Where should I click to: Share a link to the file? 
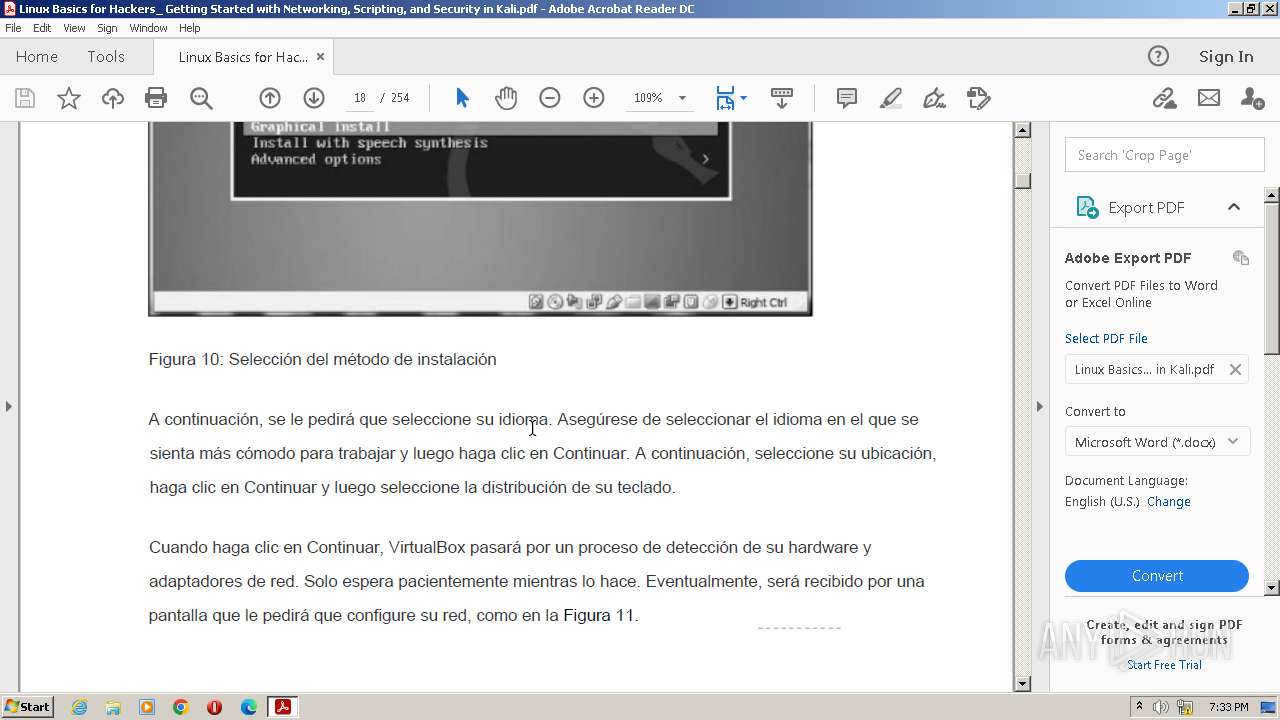1164,98
